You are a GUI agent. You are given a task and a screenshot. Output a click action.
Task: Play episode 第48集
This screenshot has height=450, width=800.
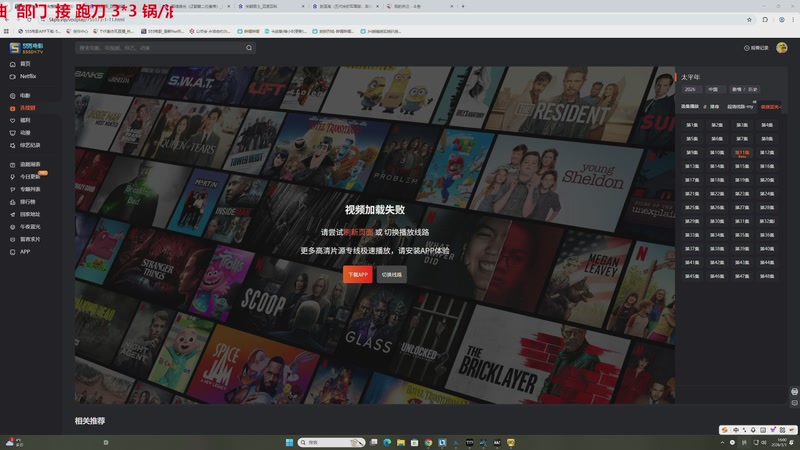coord(767,277)
